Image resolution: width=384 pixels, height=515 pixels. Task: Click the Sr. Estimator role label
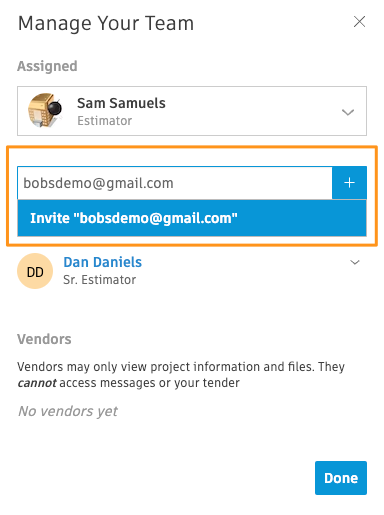click(100, 280)
